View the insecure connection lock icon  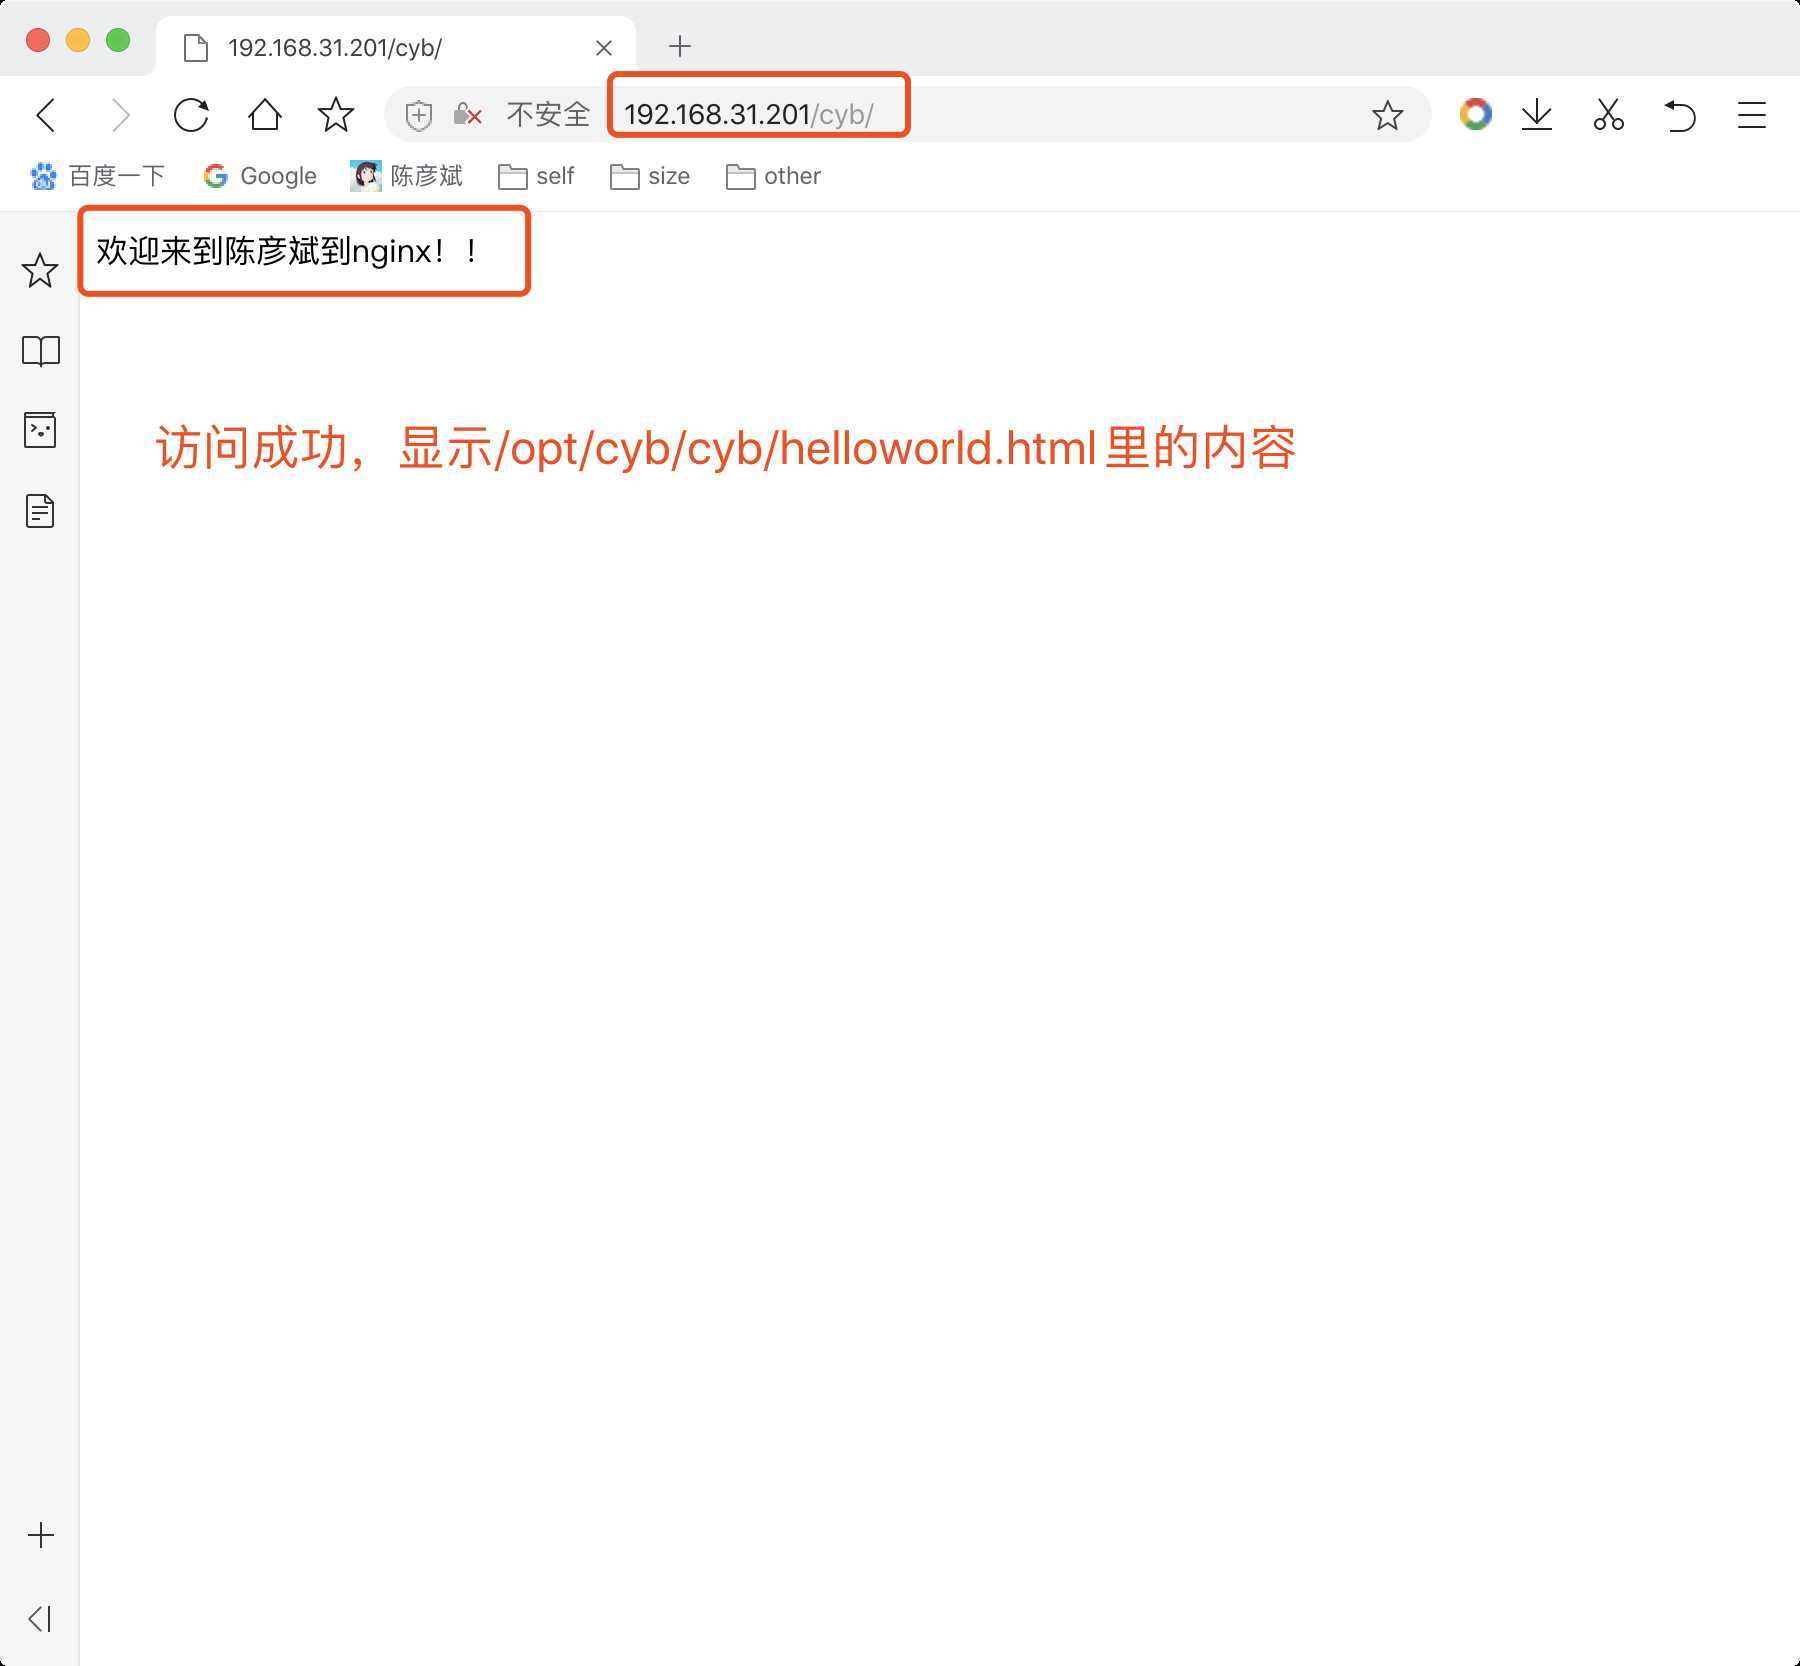pyautogui.click(x=467, y=115)
